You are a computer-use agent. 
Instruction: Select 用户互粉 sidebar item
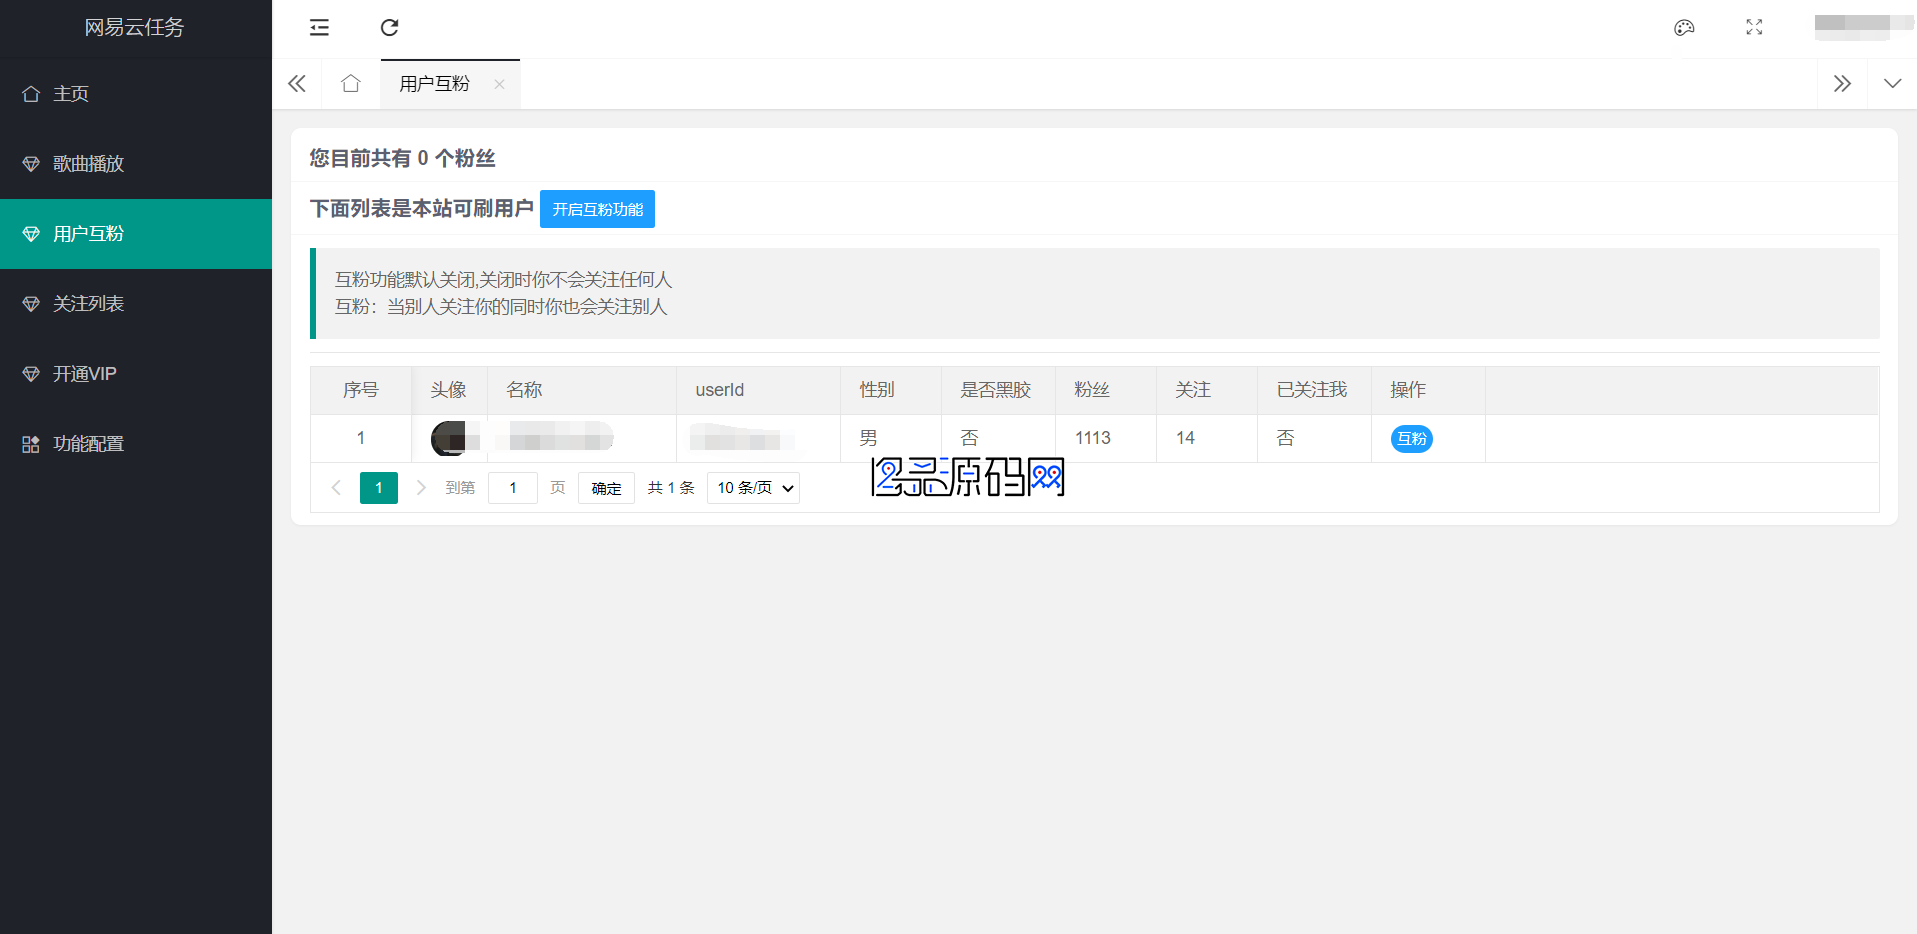point(136,234)
